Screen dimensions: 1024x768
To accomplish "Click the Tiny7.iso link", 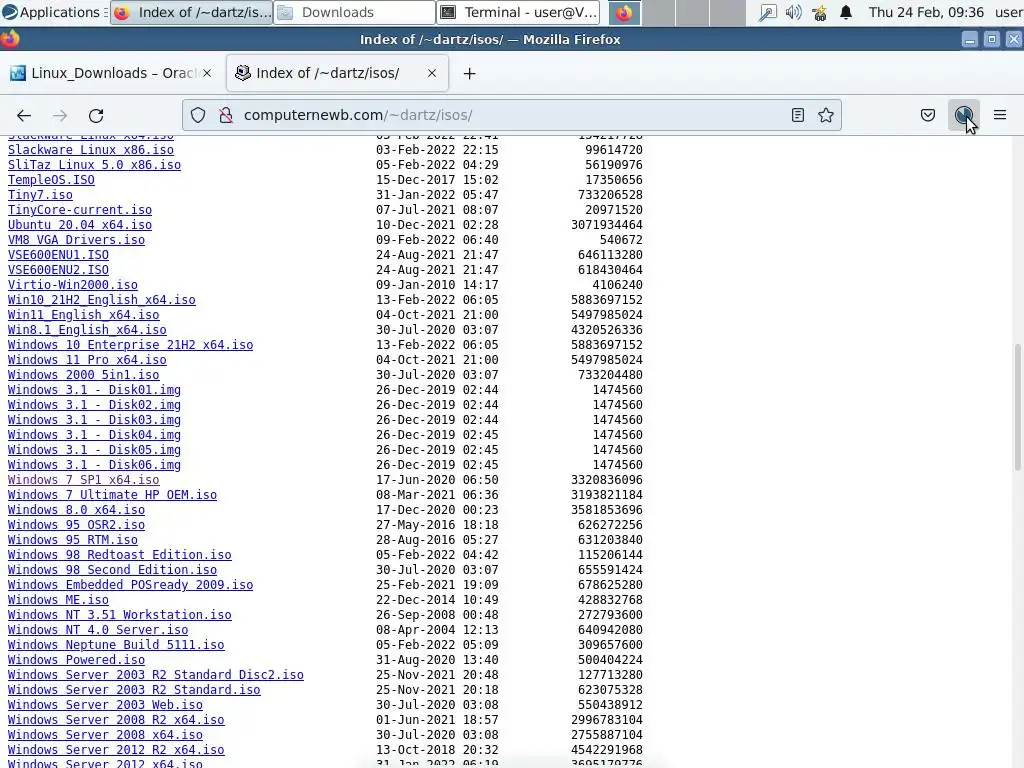I will (40, 195).
